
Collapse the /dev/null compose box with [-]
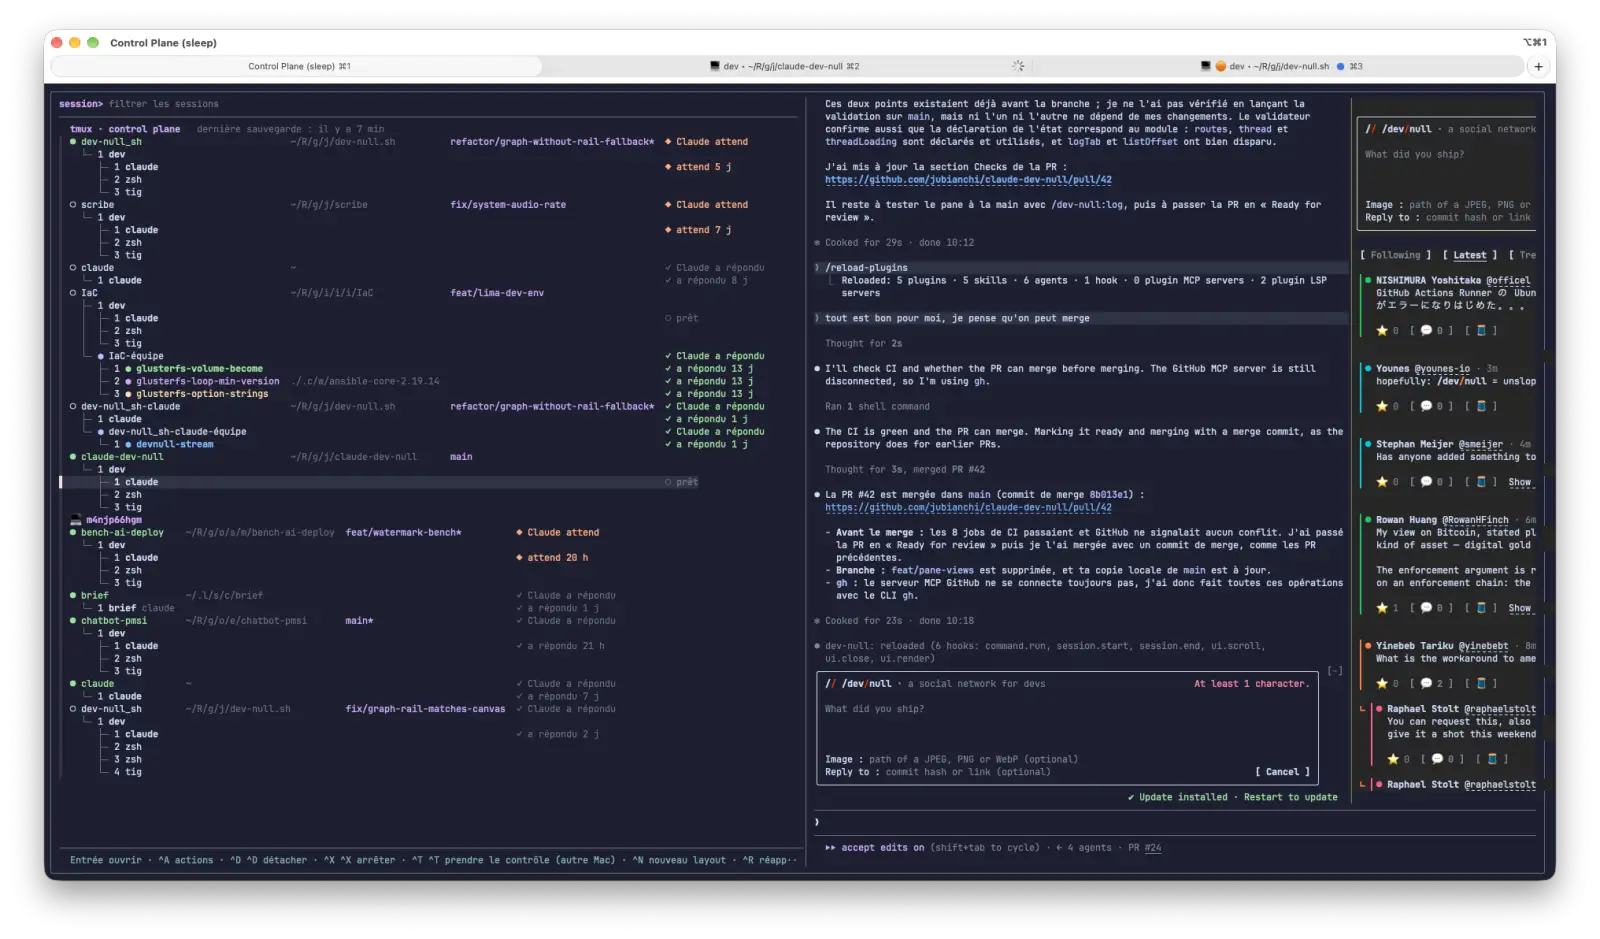coord(1335,671)
